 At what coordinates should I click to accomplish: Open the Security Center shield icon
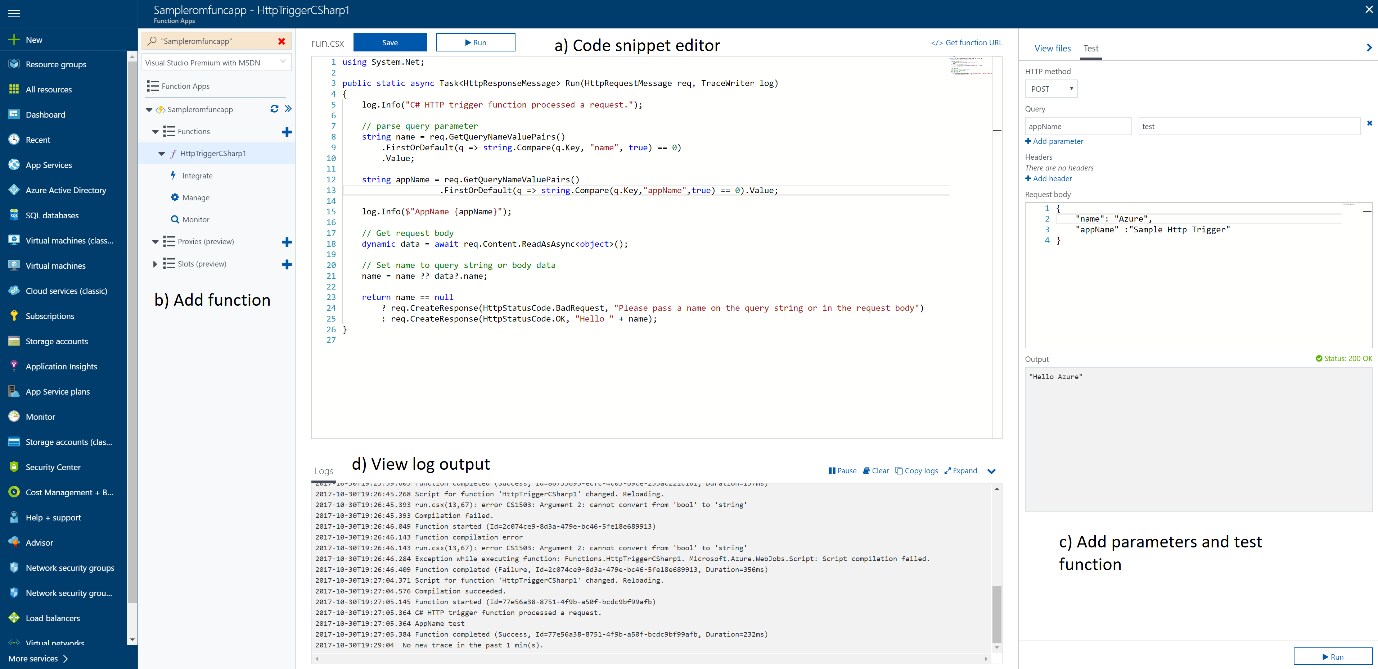14,467
